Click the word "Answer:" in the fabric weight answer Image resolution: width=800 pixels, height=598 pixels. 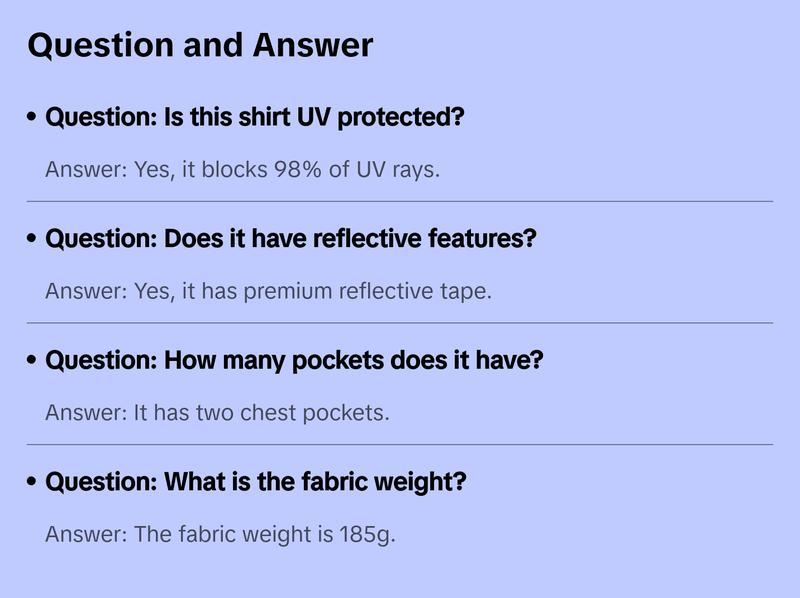86,535
